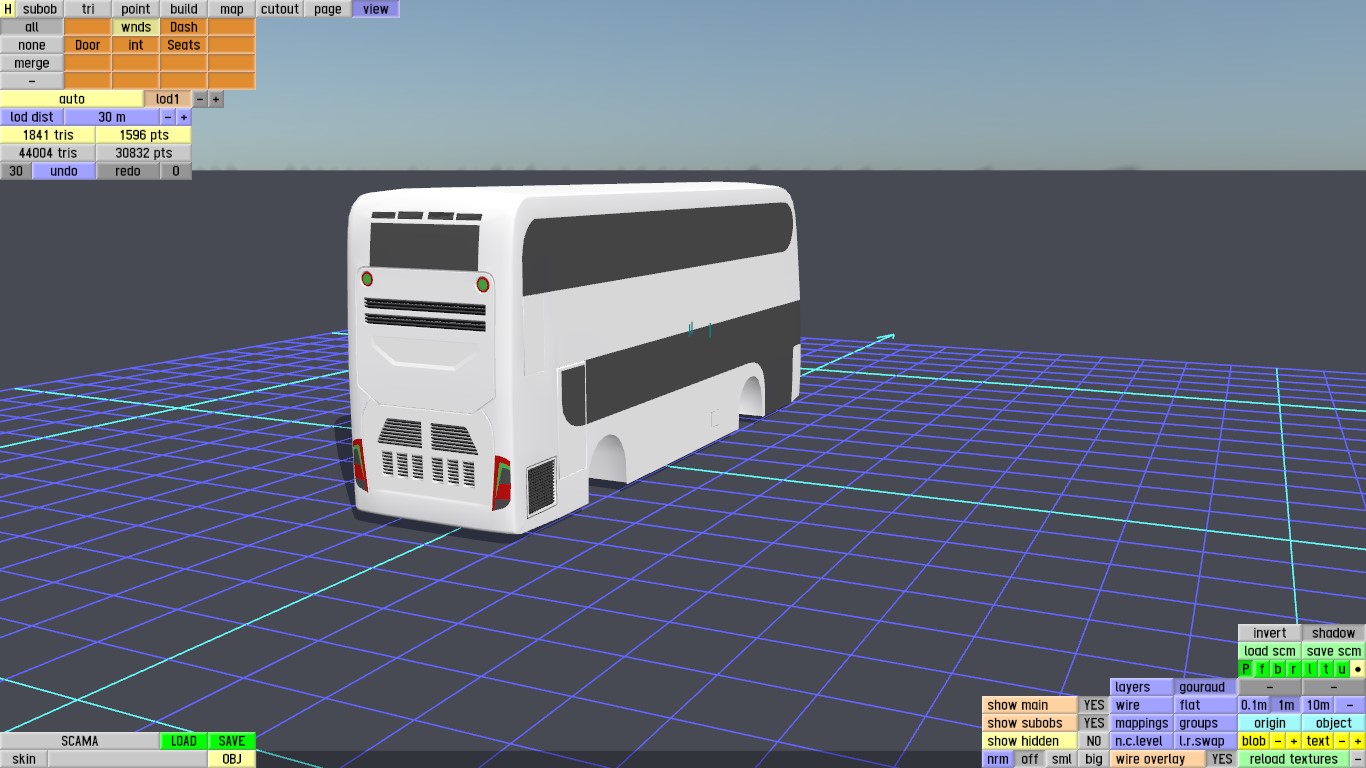Click the dot button after the view letters
Screen dimensions: 1366x768
1358,669
